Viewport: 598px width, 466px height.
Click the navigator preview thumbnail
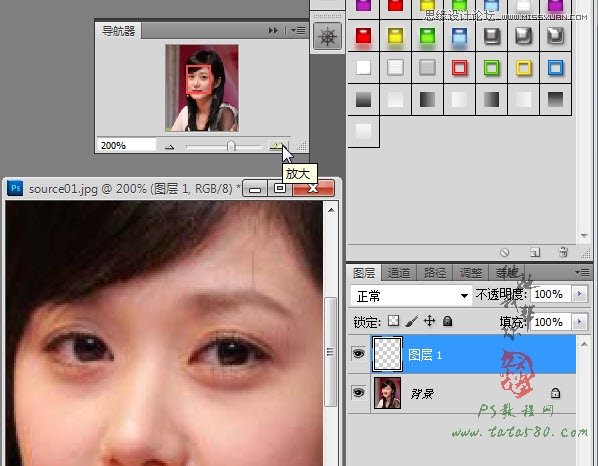pyautogui.click(x=202, y=88)
